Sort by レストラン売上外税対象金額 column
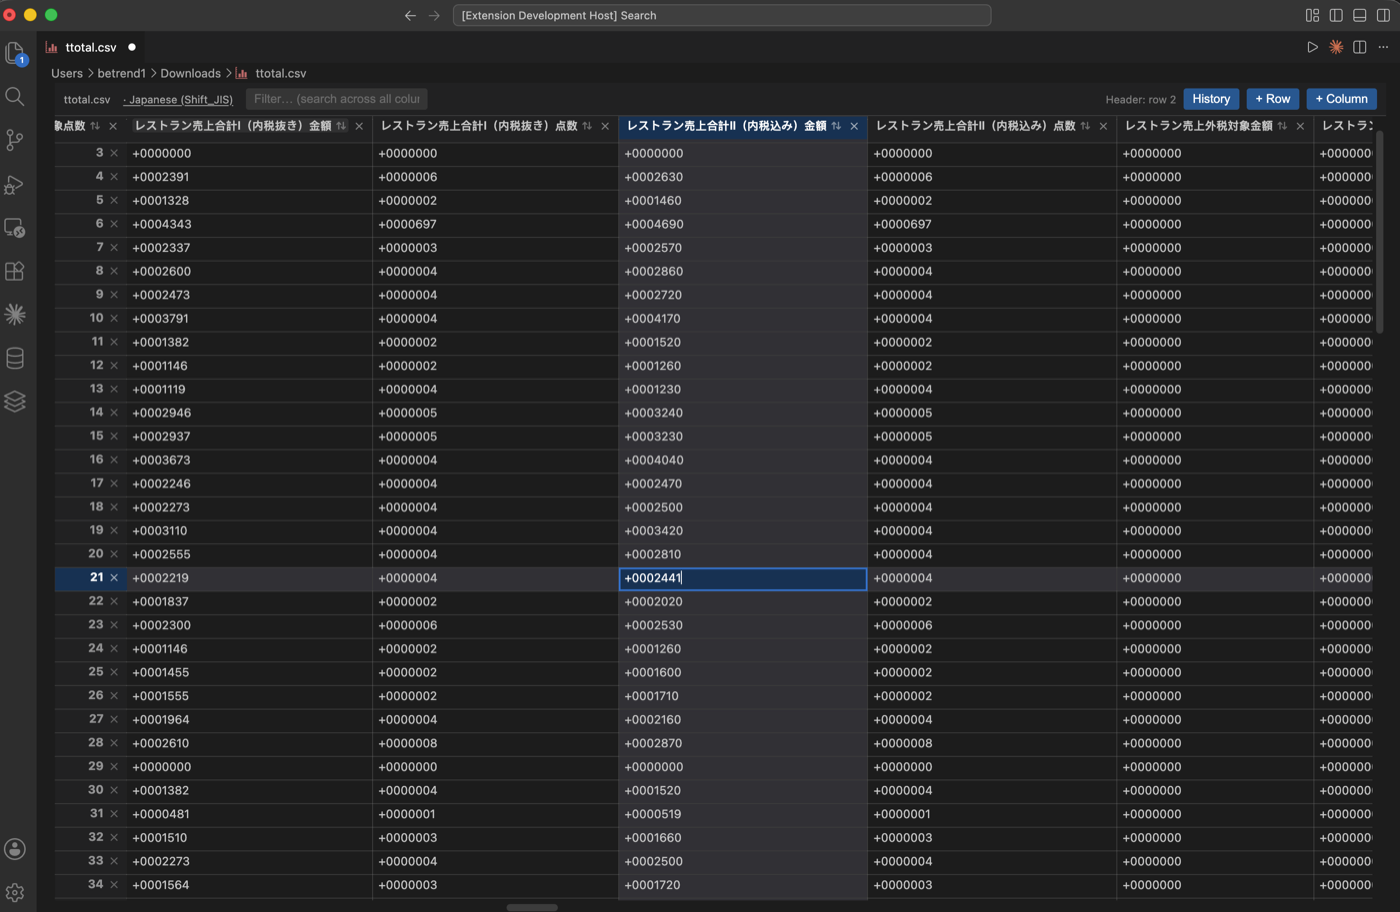This screenshot has width=1400, height=912. pos(1283,126)
